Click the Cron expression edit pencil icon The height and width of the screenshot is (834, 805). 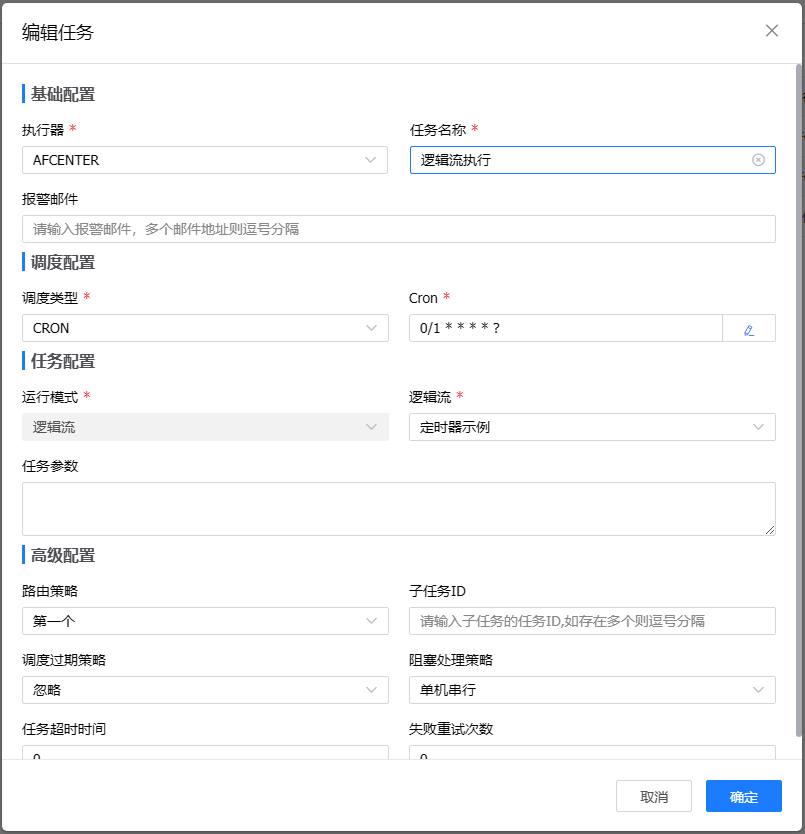(748, 328)
